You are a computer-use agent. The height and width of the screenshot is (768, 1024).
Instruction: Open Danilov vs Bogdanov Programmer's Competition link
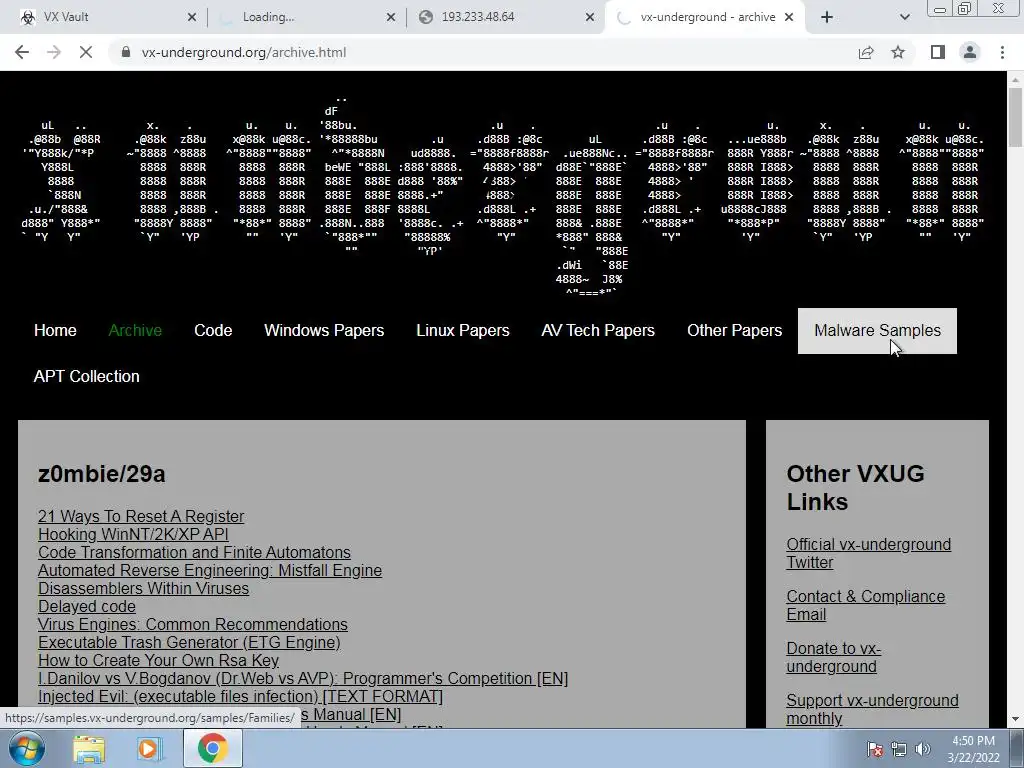tap(303, 679)
